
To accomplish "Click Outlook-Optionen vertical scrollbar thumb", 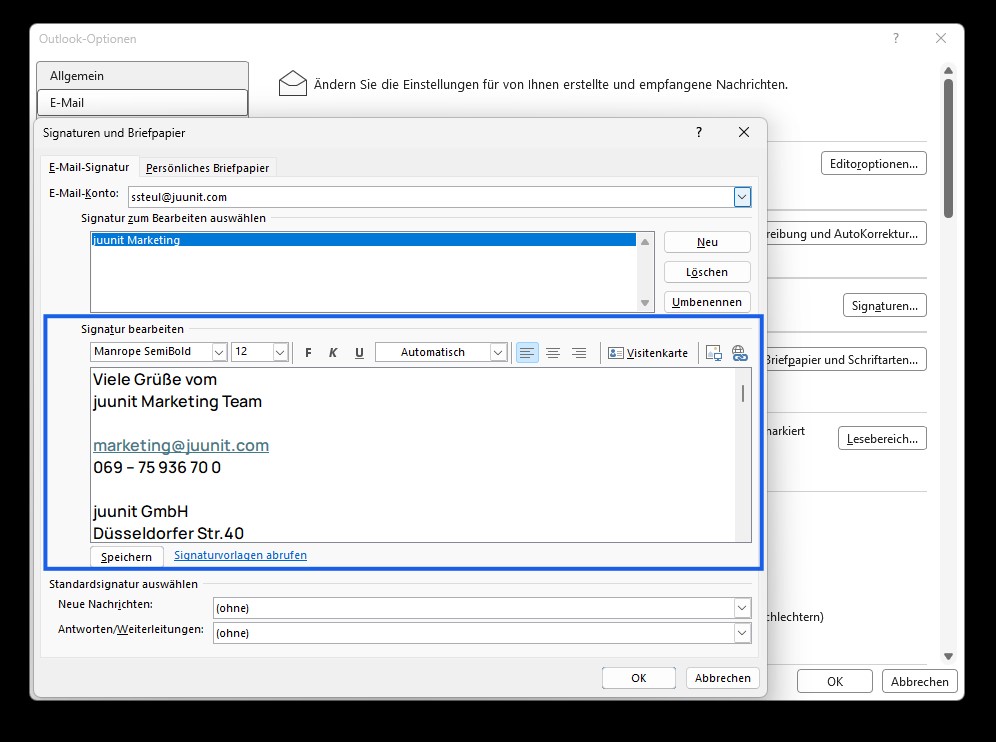I will click(948, 149).
